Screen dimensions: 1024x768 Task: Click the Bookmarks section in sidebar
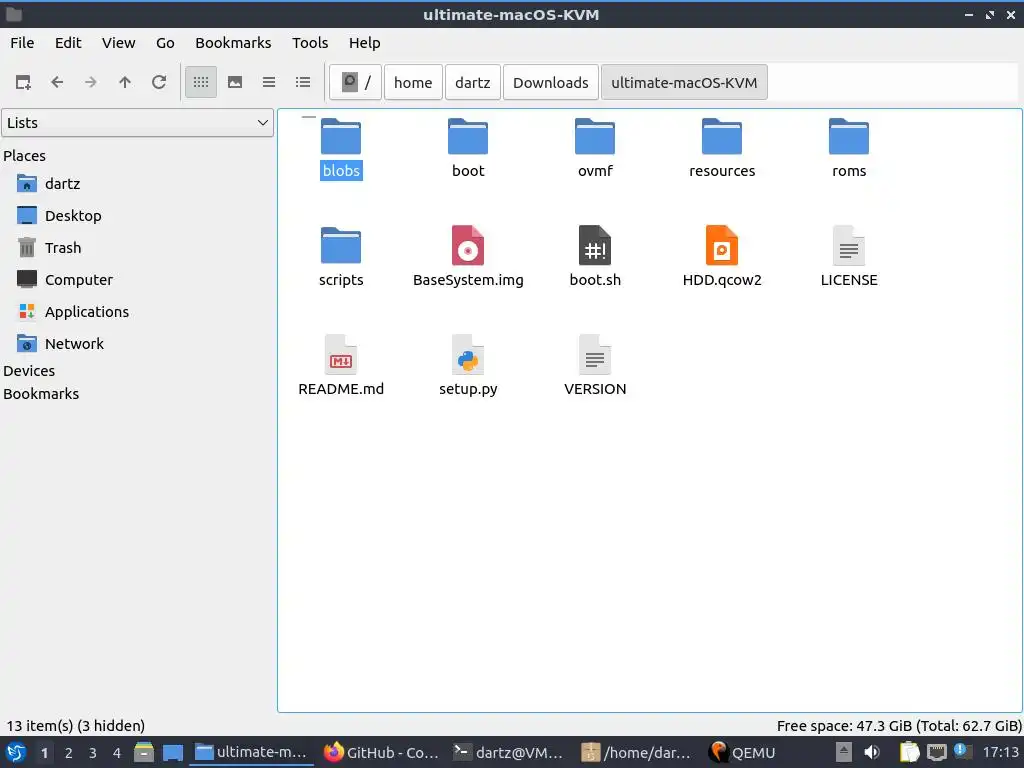click(x=41, y=394)
